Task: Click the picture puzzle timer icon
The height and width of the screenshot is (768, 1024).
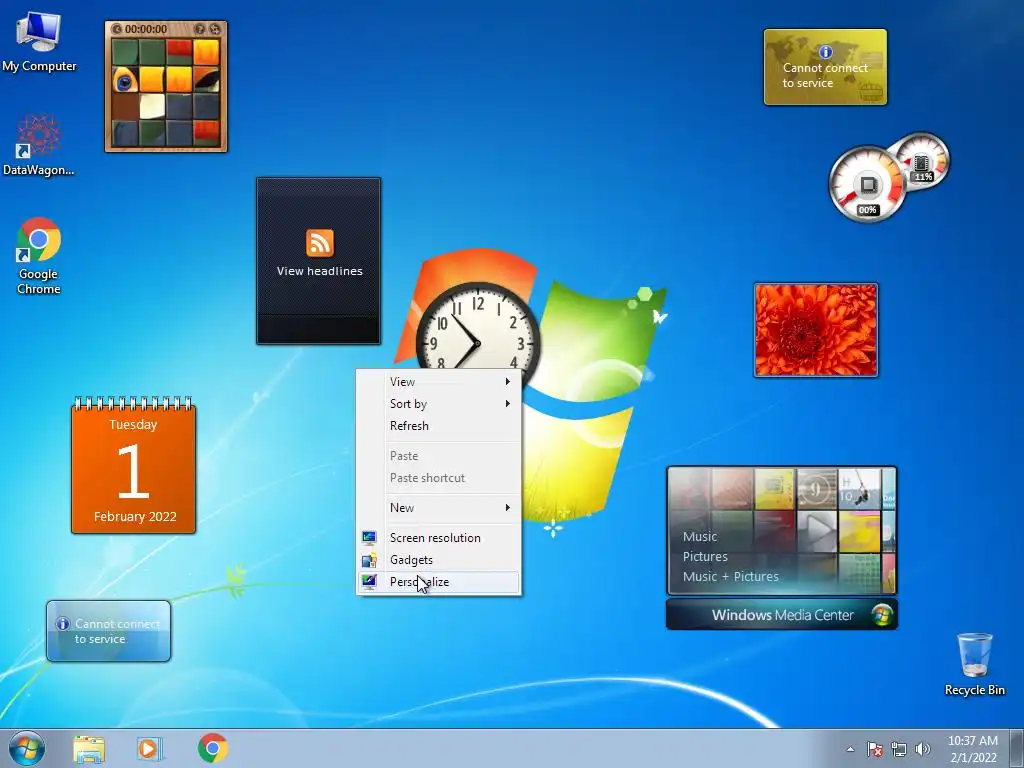Action: click(x=117, y=29)
